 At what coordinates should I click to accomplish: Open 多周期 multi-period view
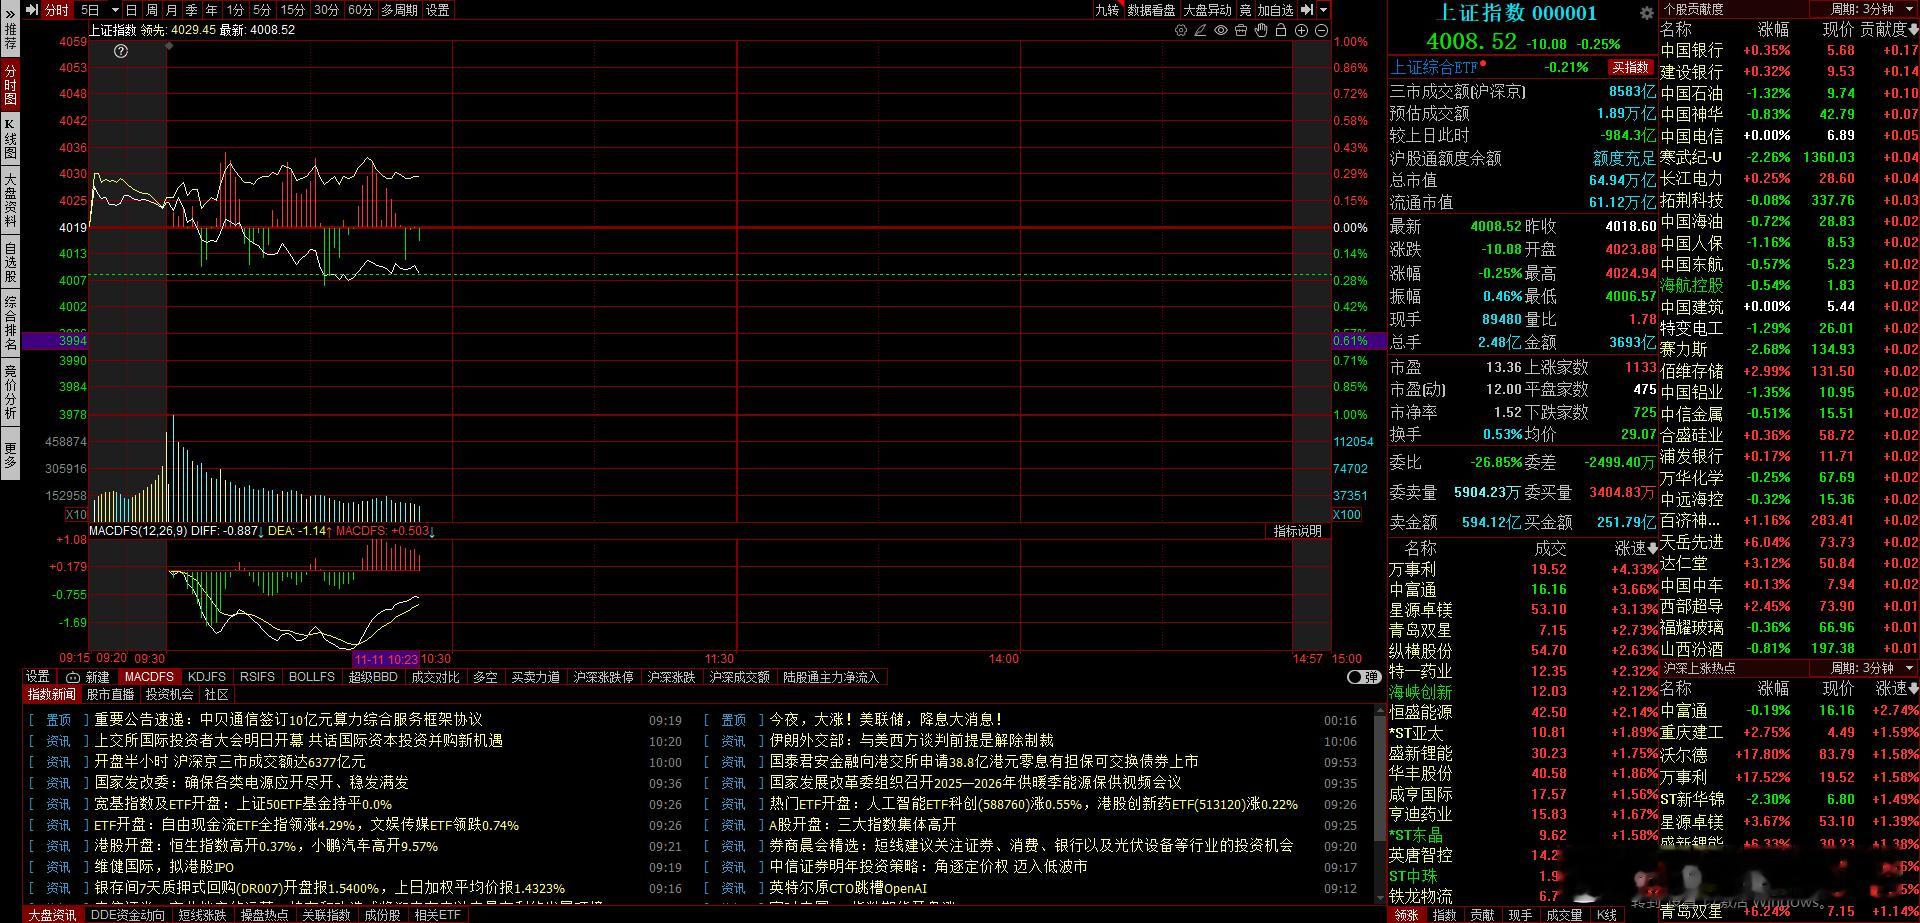pyautogui.click(x=399, y=10)
